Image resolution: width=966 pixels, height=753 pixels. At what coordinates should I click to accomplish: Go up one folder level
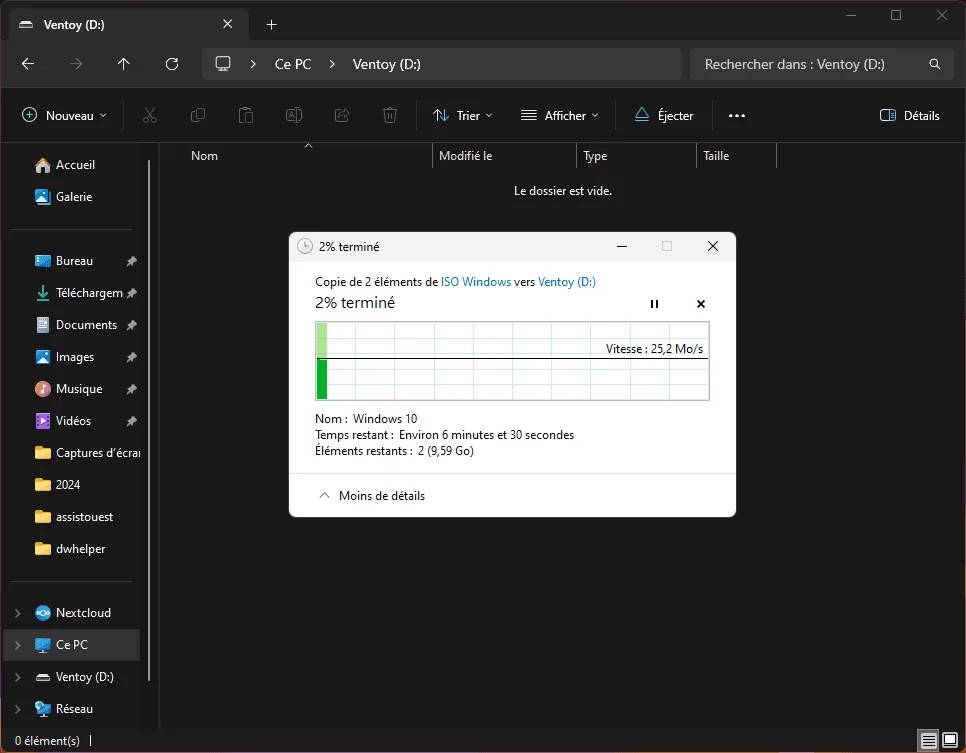pos(123,64)
